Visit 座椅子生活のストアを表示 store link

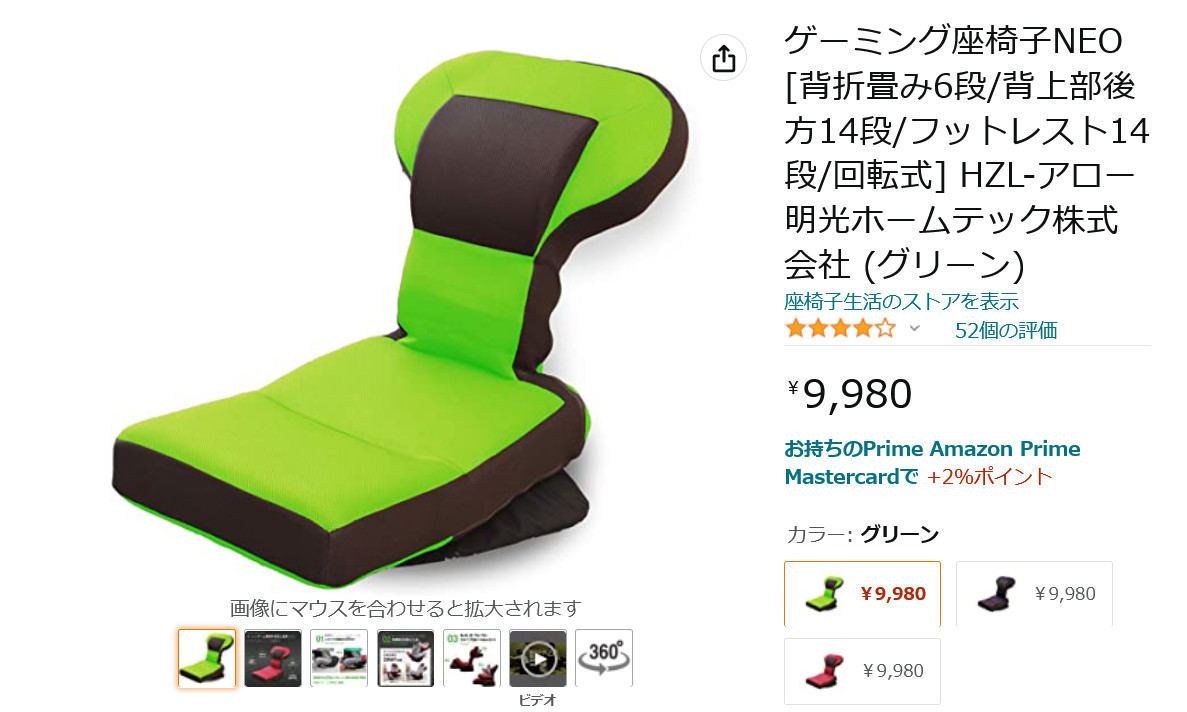[x=901, y=301]
